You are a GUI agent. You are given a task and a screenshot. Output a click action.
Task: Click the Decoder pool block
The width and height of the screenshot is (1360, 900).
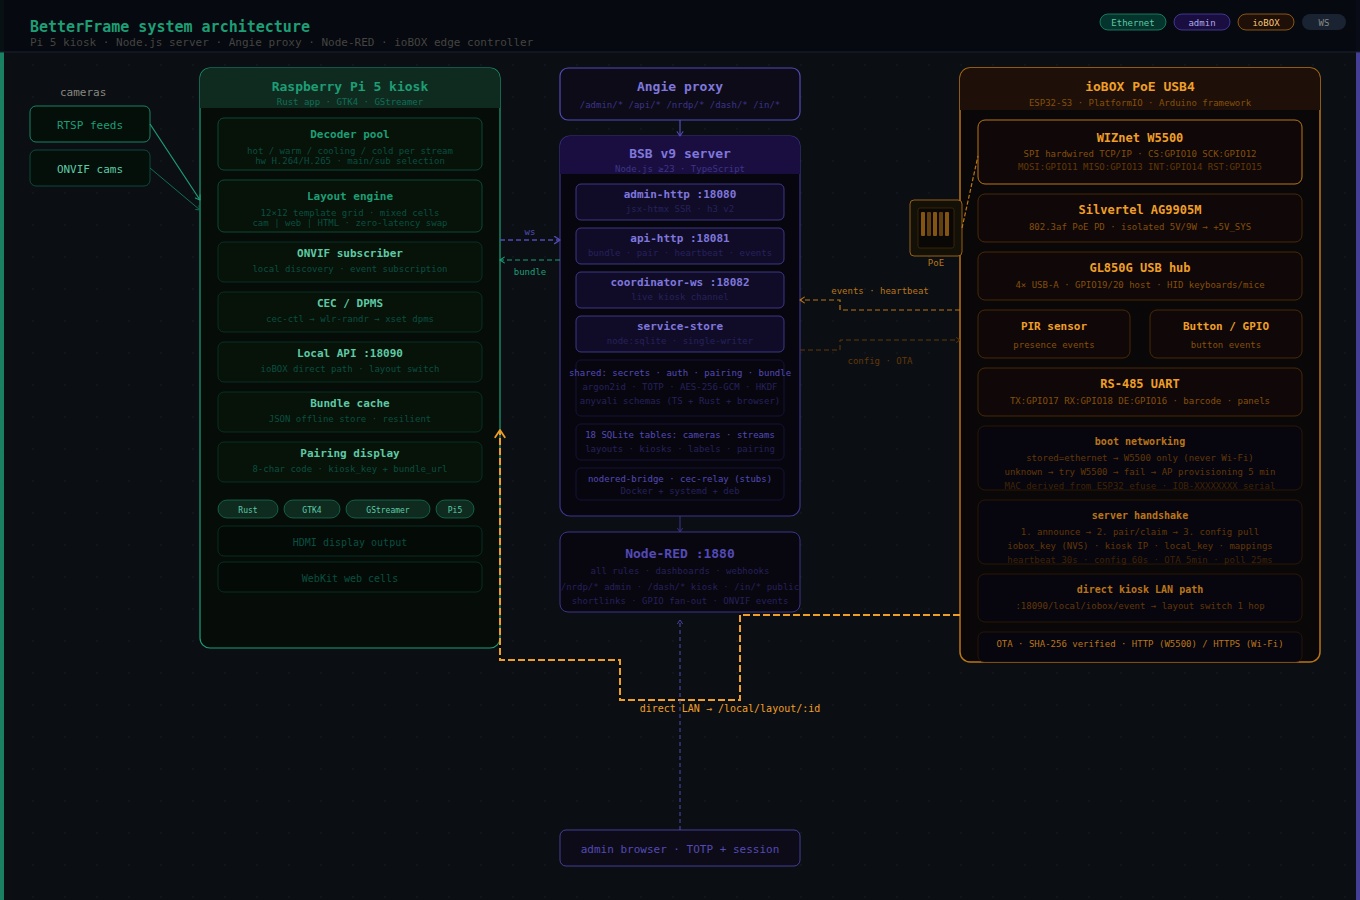tap(350, 144)
